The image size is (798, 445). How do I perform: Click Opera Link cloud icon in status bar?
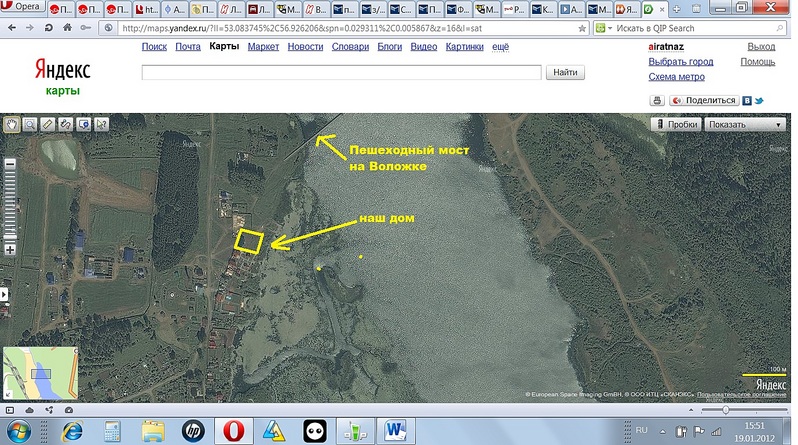[30, 410]
